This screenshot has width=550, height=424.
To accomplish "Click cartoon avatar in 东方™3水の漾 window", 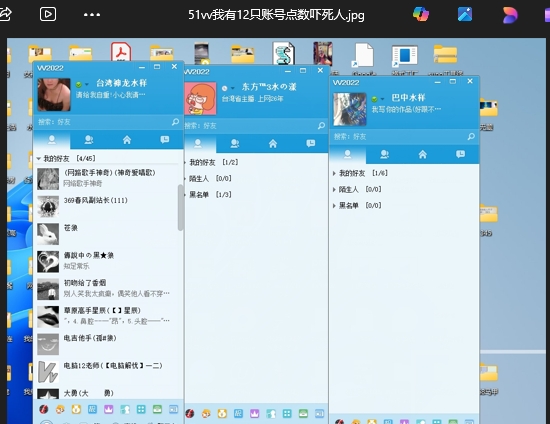I will coord(200,99).
